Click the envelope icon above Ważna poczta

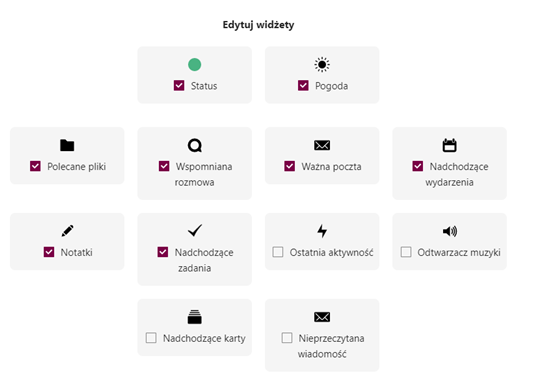click(322, 145)
